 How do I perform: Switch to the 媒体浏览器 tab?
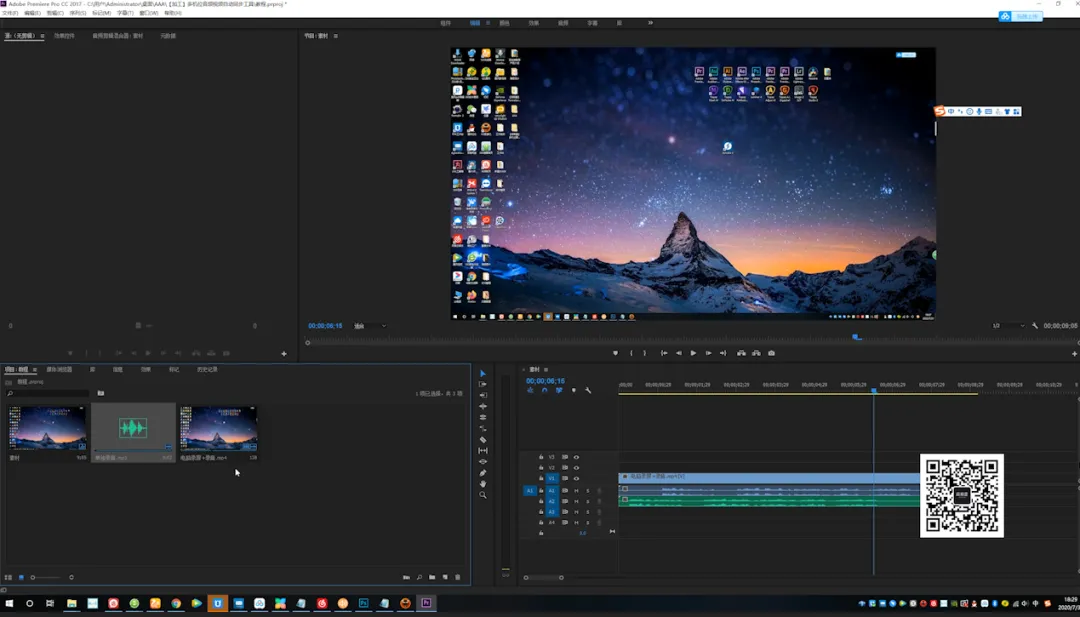pyautogui.click(x=59, y=369)
